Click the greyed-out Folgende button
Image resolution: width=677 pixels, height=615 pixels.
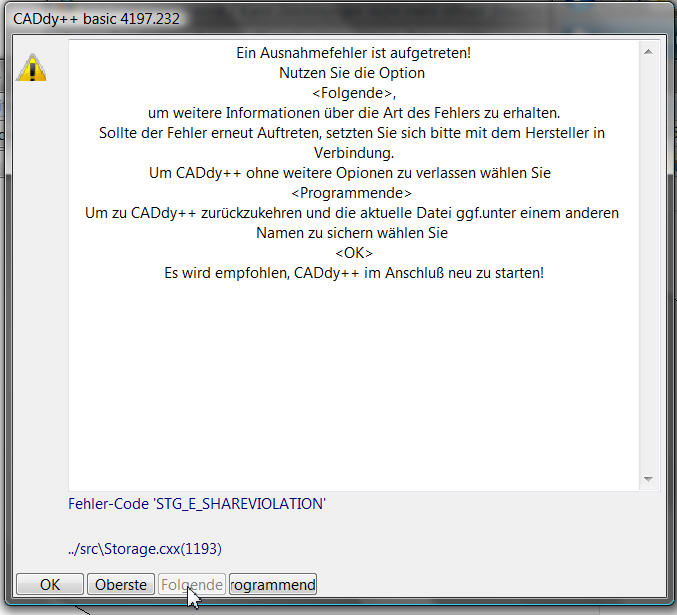tap(192, 584)
